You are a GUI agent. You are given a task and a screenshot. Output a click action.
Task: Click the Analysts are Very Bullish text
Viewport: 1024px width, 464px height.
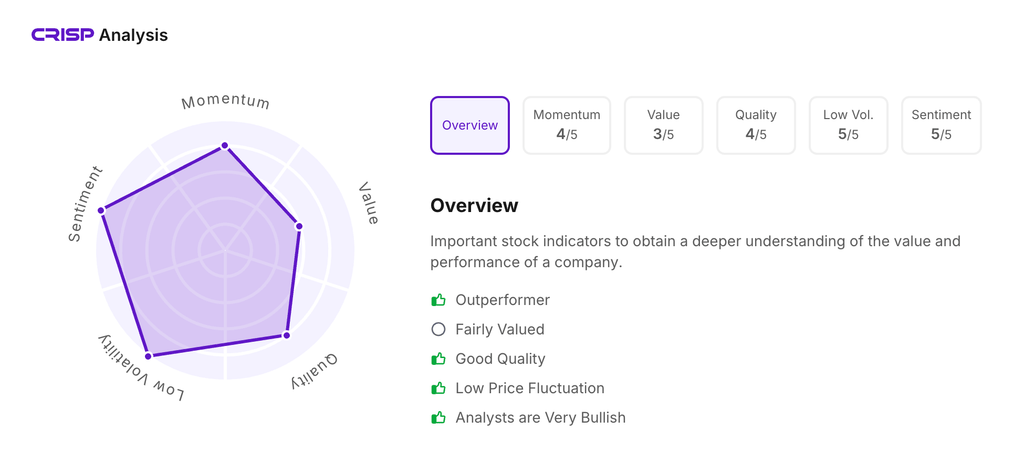tap(540, 418)
